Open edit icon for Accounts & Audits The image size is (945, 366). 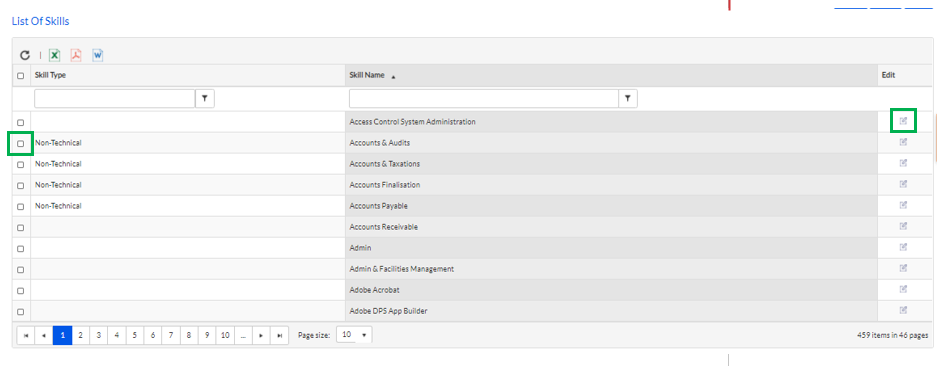tap(903, 142)
